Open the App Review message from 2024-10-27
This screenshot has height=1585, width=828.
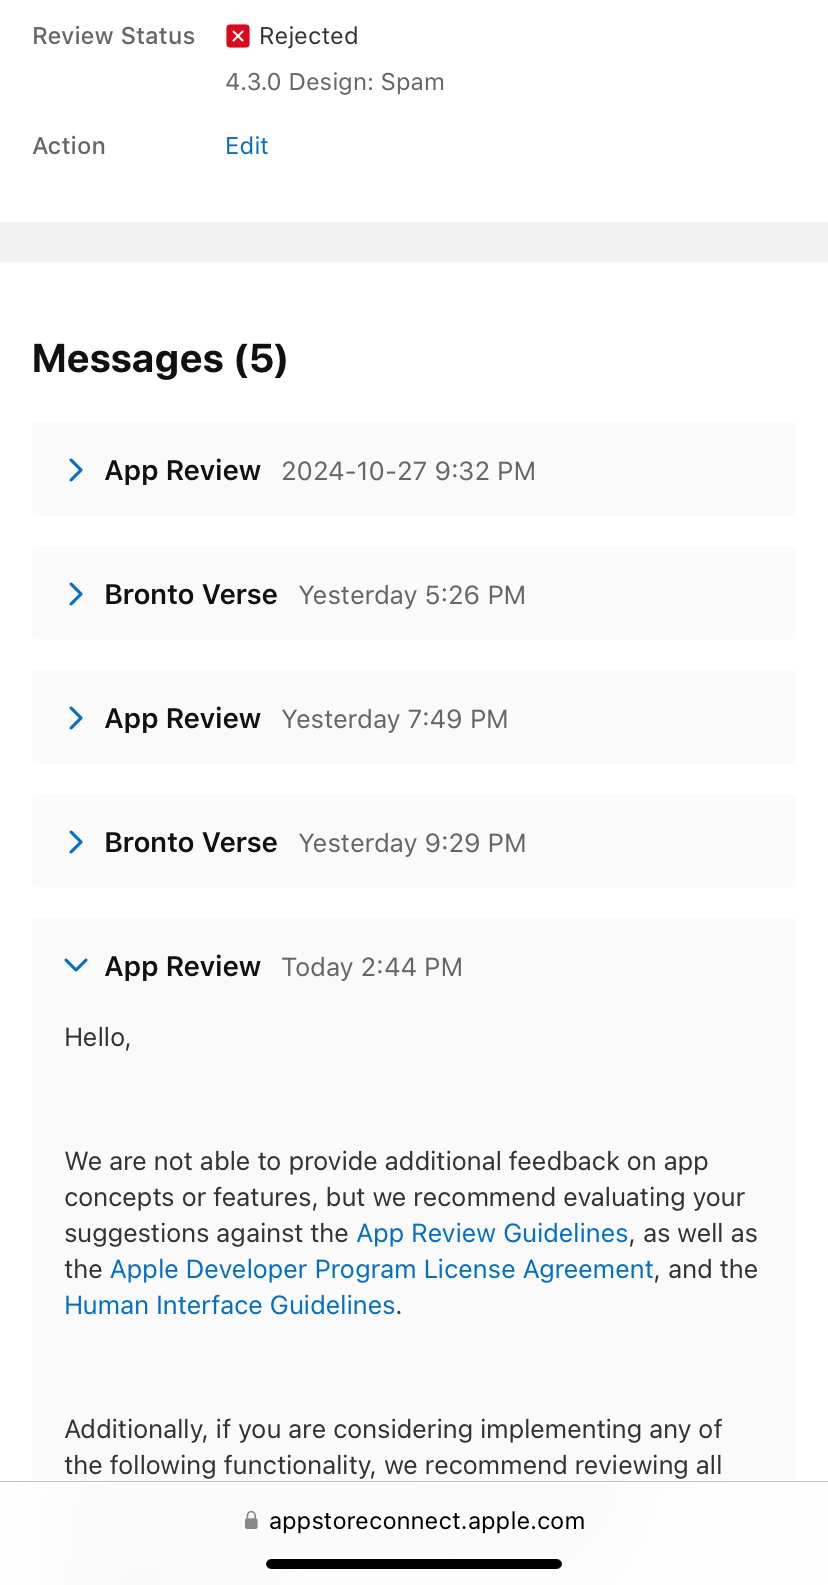(x=414, y=469)
